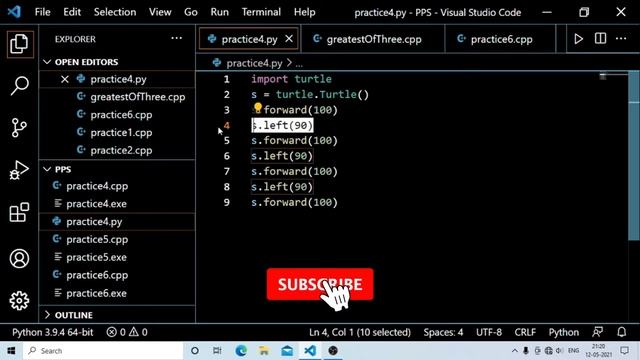Collapse the Open Editors section

click(86, 62)
